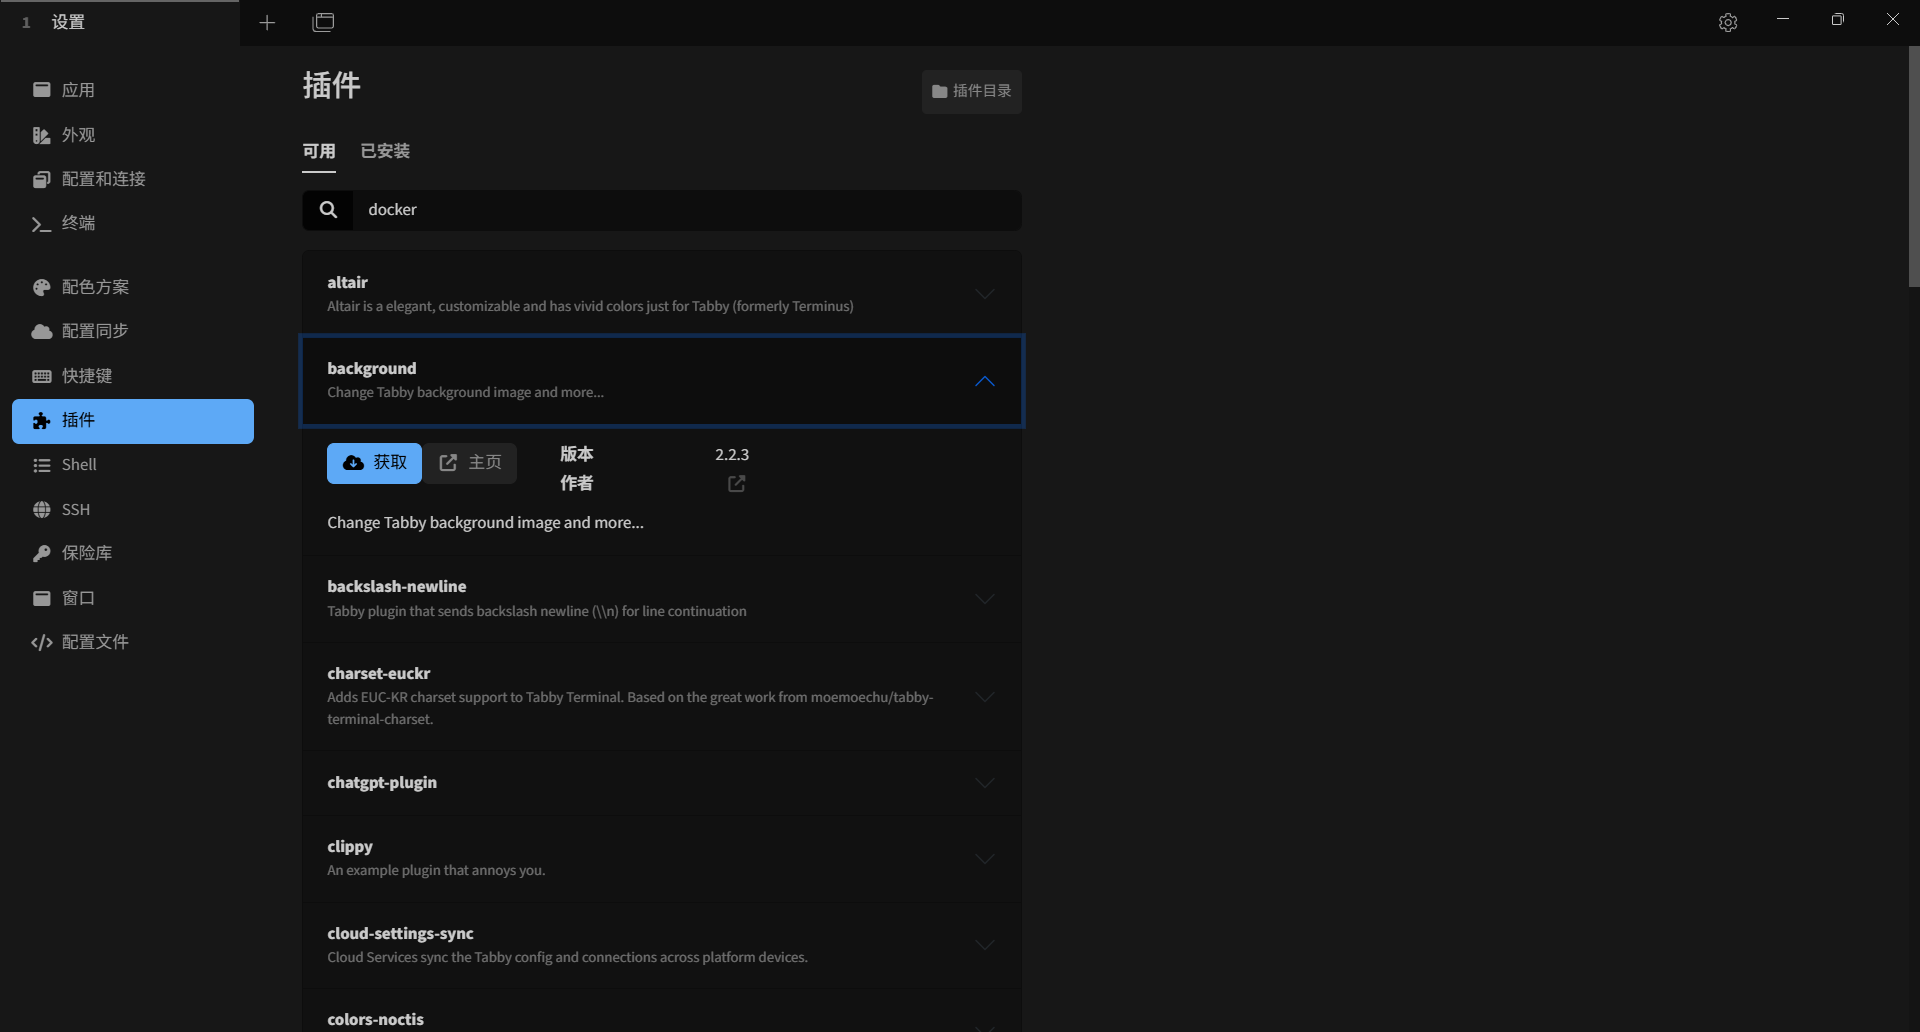Open the 插件目录 plugins folder
Viewport: 1920px width, 1032px height.
(x=971, y=91)
